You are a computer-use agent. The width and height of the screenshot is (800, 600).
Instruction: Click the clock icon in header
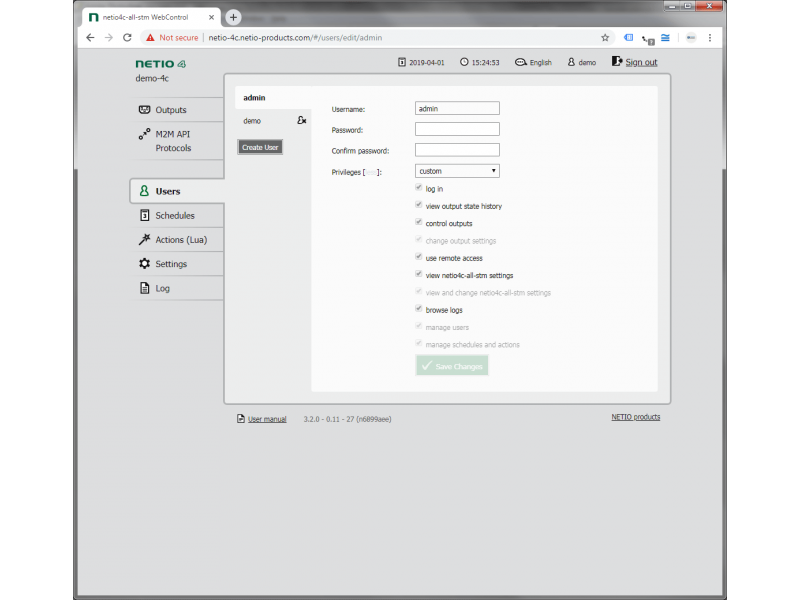tap(464, 62)
